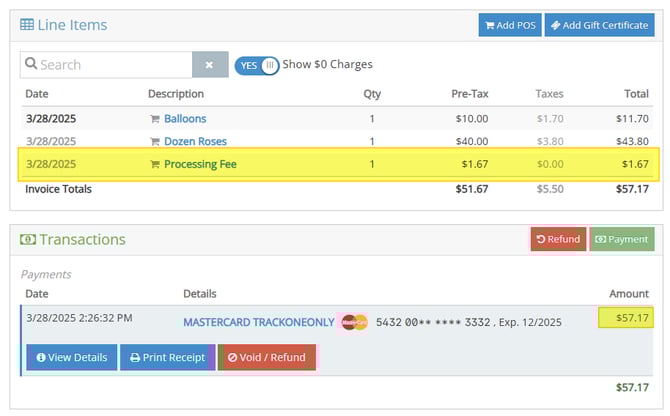This screenshot has height=416, width=670.
Task: Click the search magnifier icon
Action: click(31, 64)
